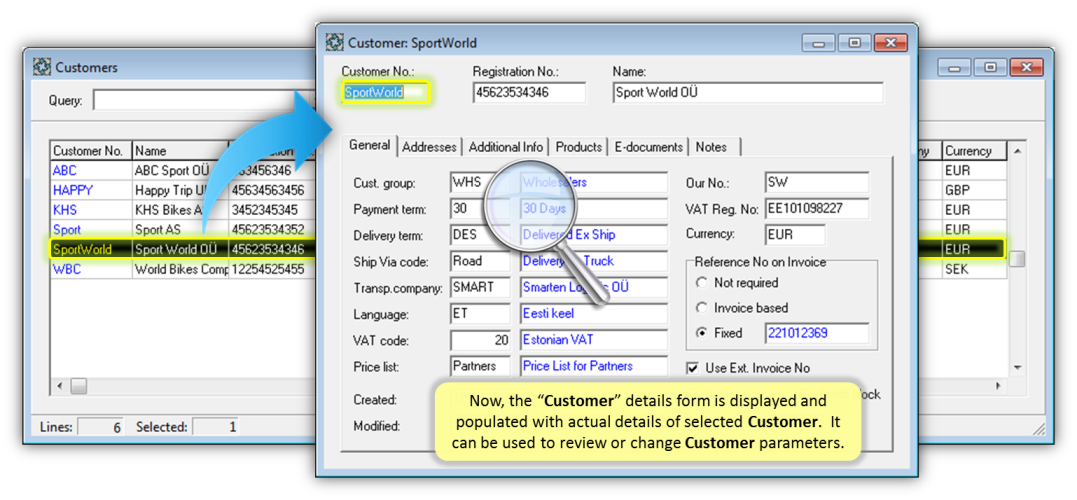Click the Name field Sport World OÜ
This screenshot has width=1077, height=500.
point(748,93)
